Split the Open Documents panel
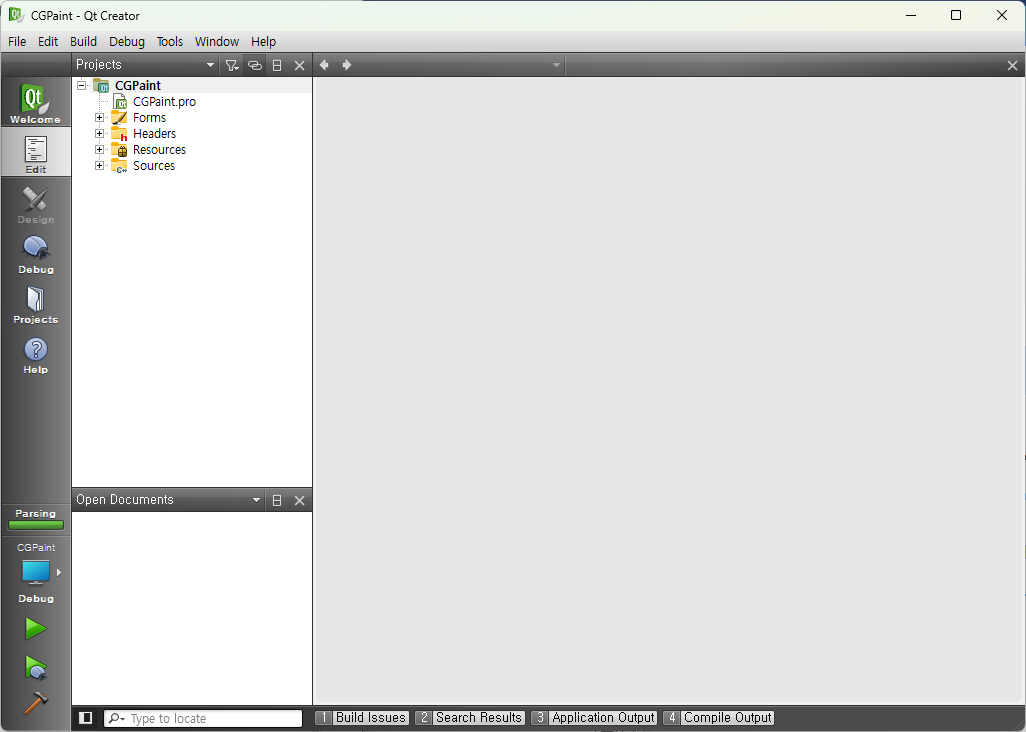The height and width of the screenshot is (732, 1026). point(277,500)
